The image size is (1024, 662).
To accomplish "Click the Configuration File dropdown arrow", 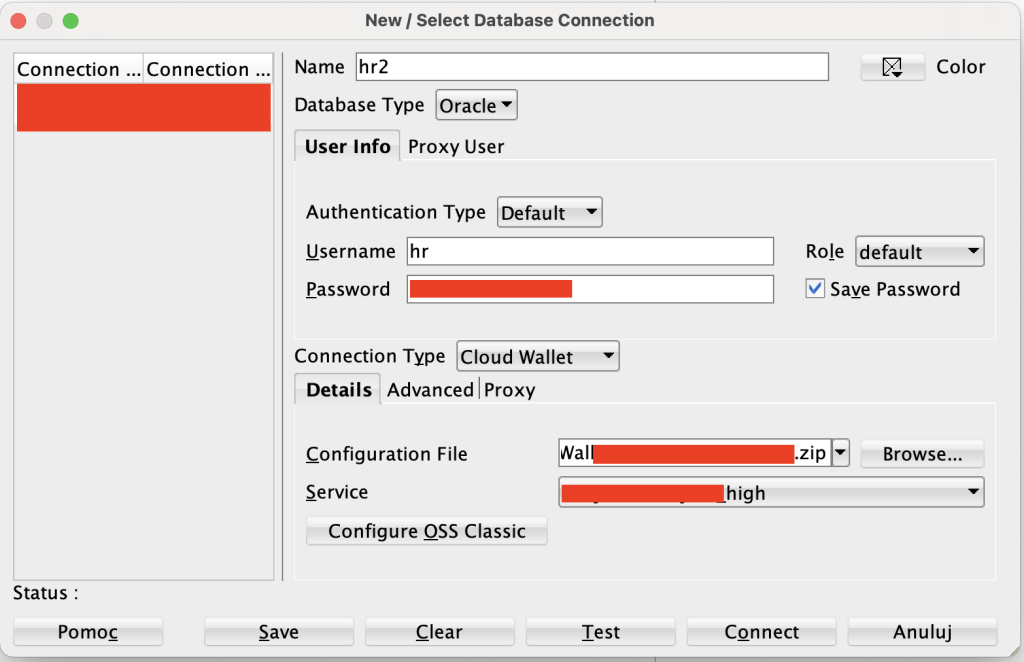I will (841, 454).
